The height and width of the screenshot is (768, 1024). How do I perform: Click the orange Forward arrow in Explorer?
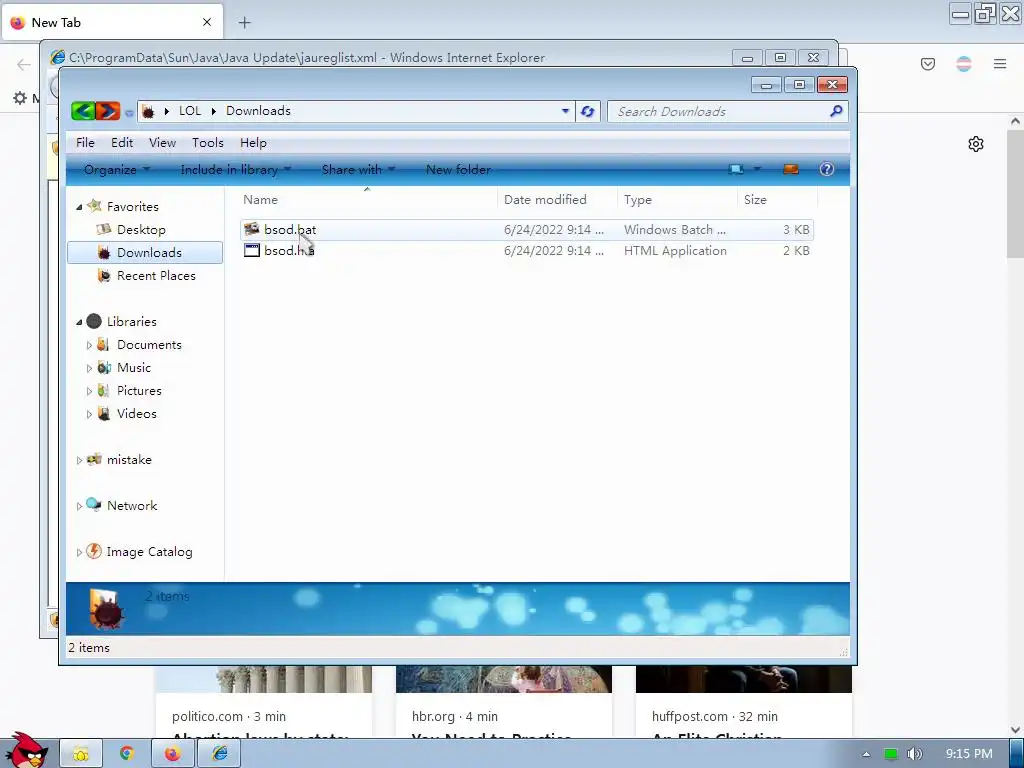(108, 111)
